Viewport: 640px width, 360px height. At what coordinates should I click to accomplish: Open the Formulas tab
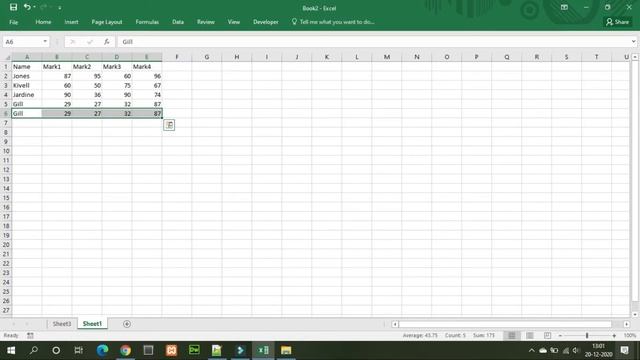tap(147, 22)
